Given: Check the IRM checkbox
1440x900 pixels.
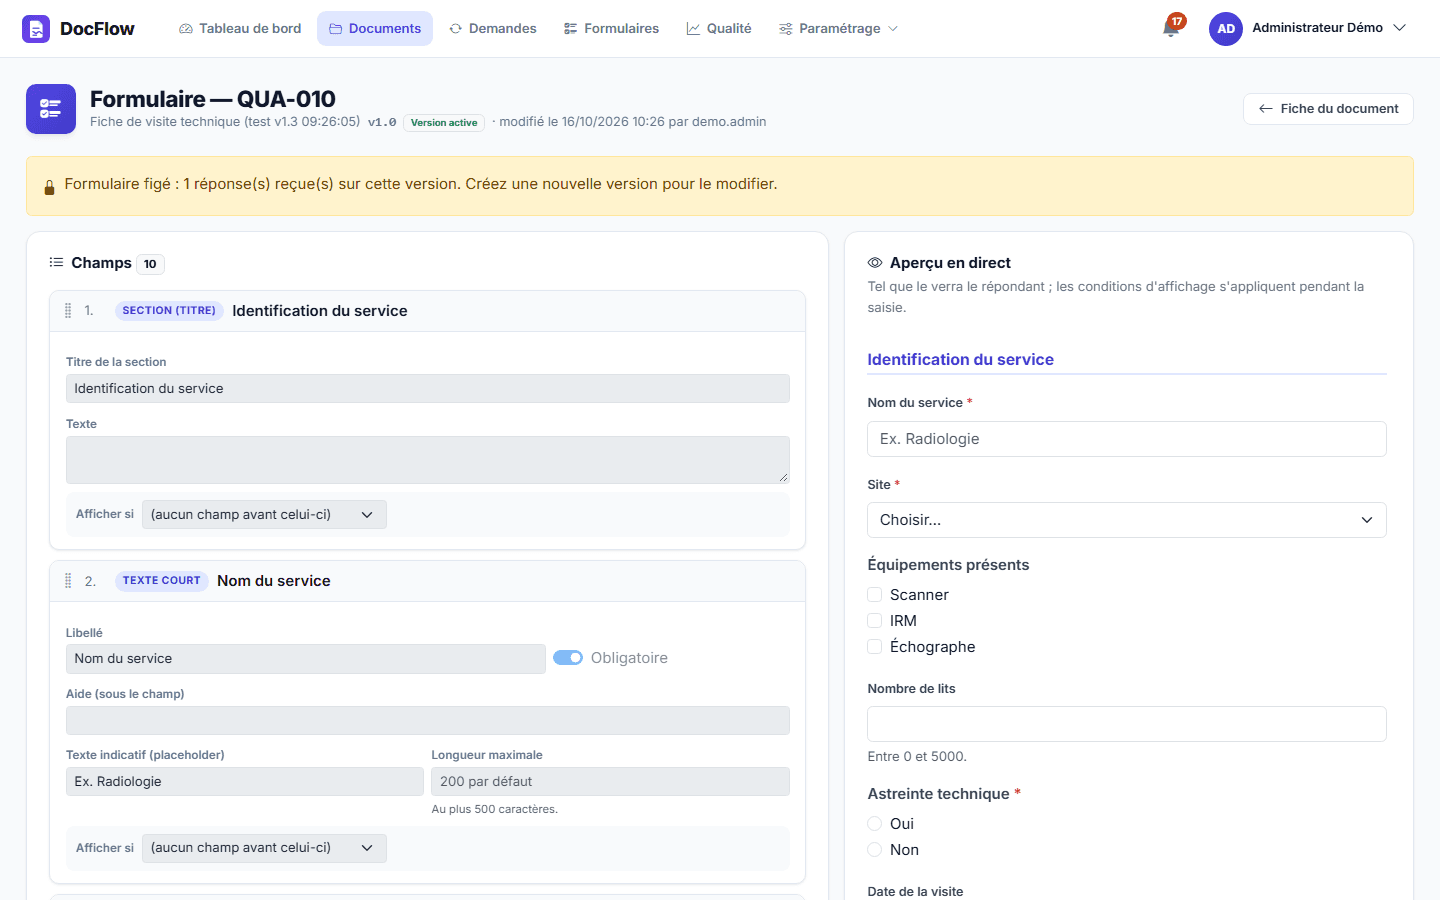Looking at the screenshot, I should pyautogui.click(x=875, y=621).
